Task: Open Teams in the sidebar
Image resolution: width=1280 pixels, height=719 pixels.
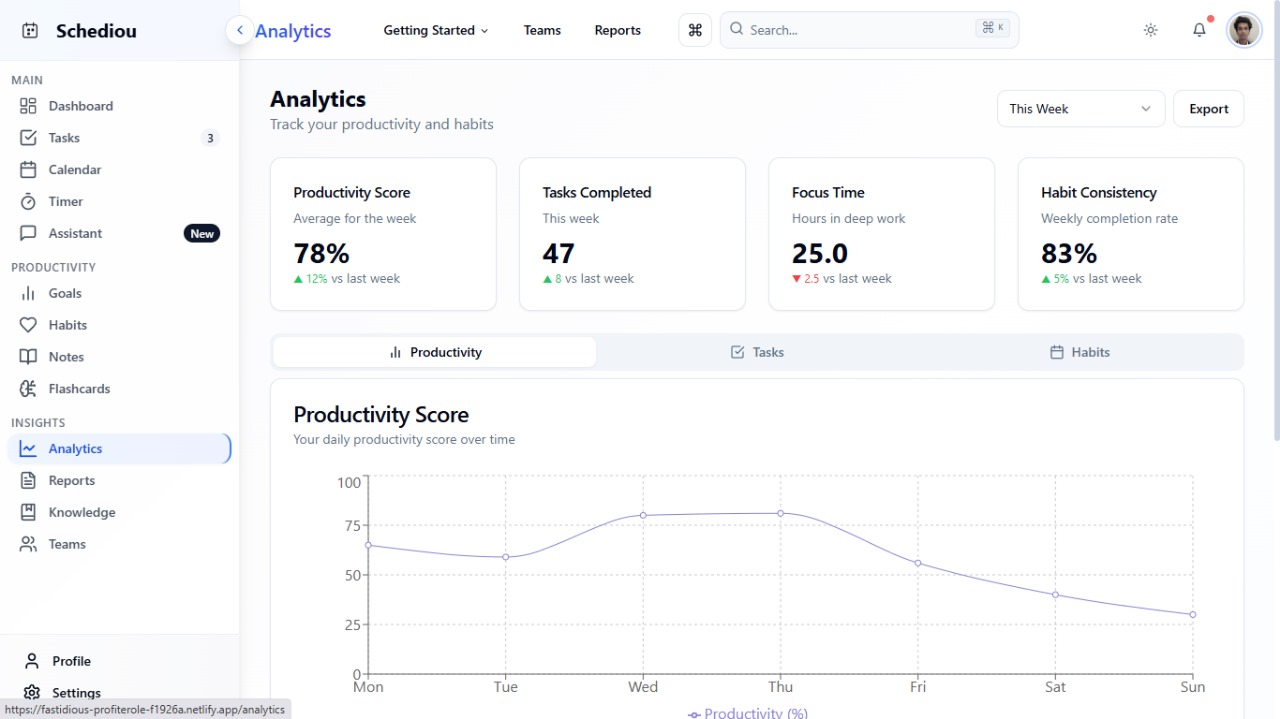Action: coord(120,544)
